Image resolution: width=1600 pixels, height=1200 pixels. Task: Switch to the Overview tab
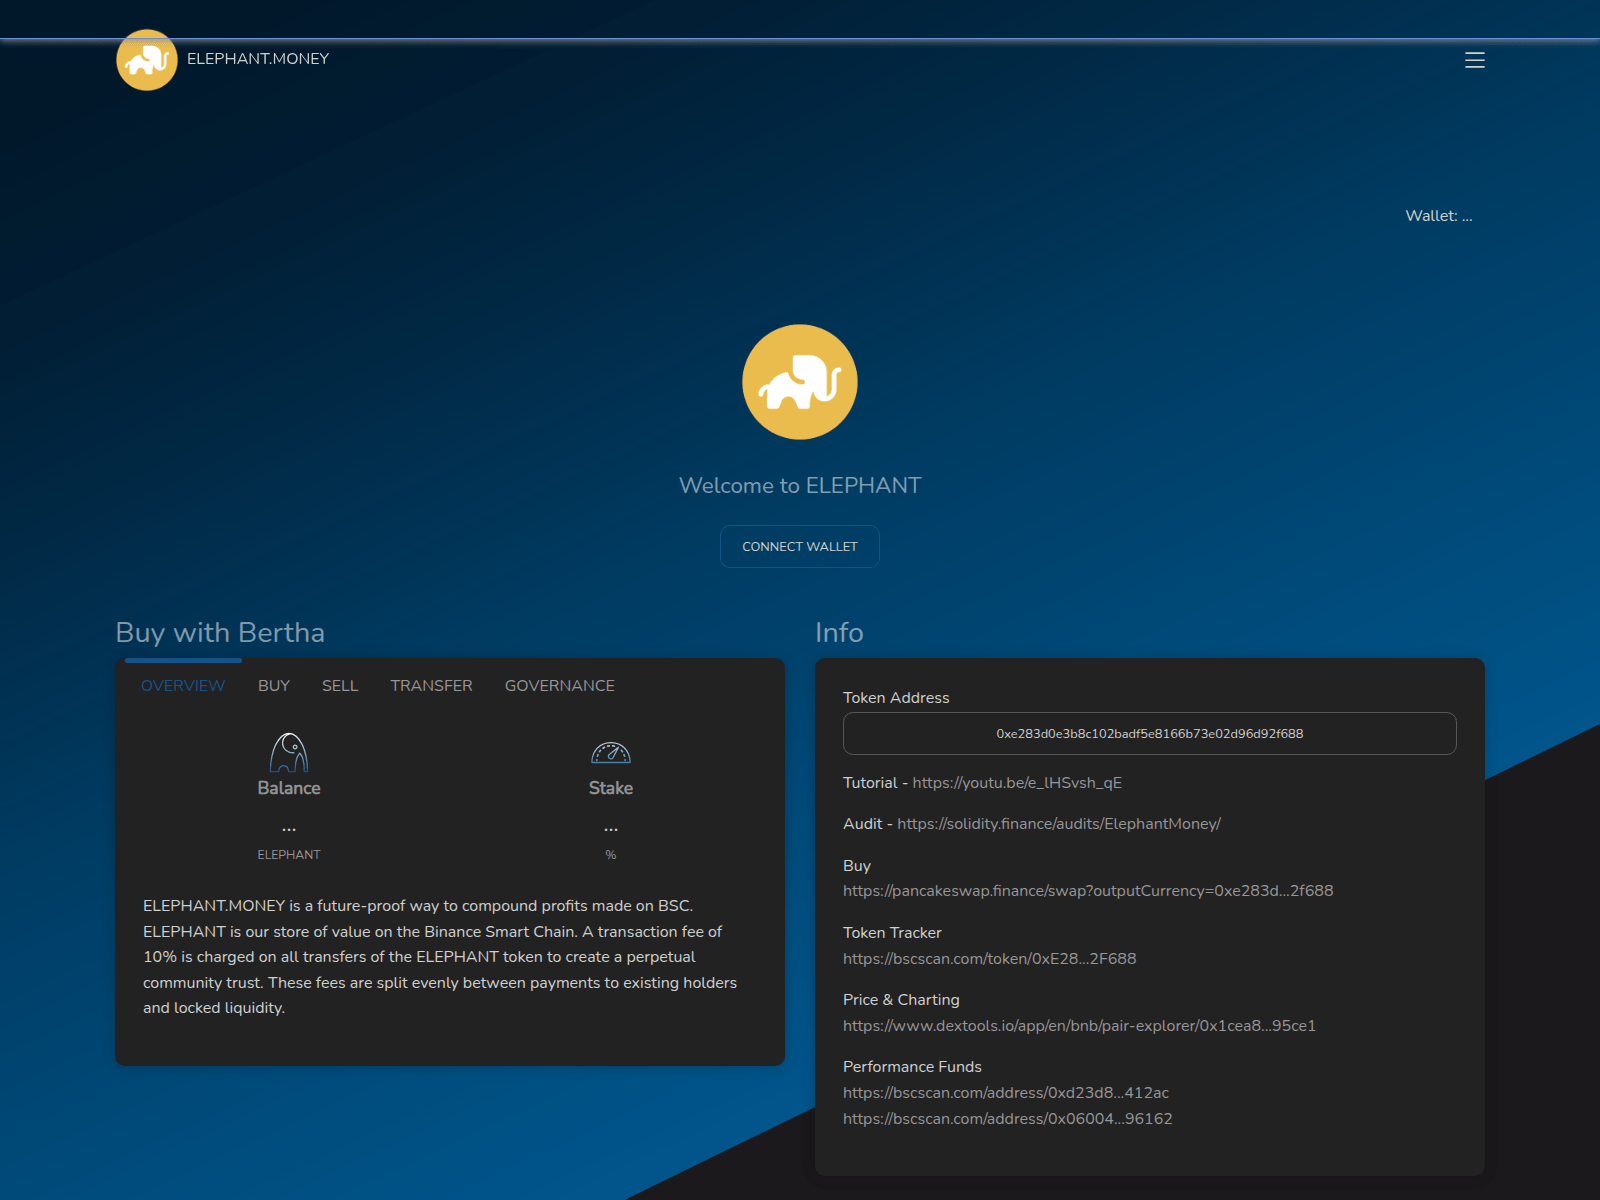tap(183, 686)
